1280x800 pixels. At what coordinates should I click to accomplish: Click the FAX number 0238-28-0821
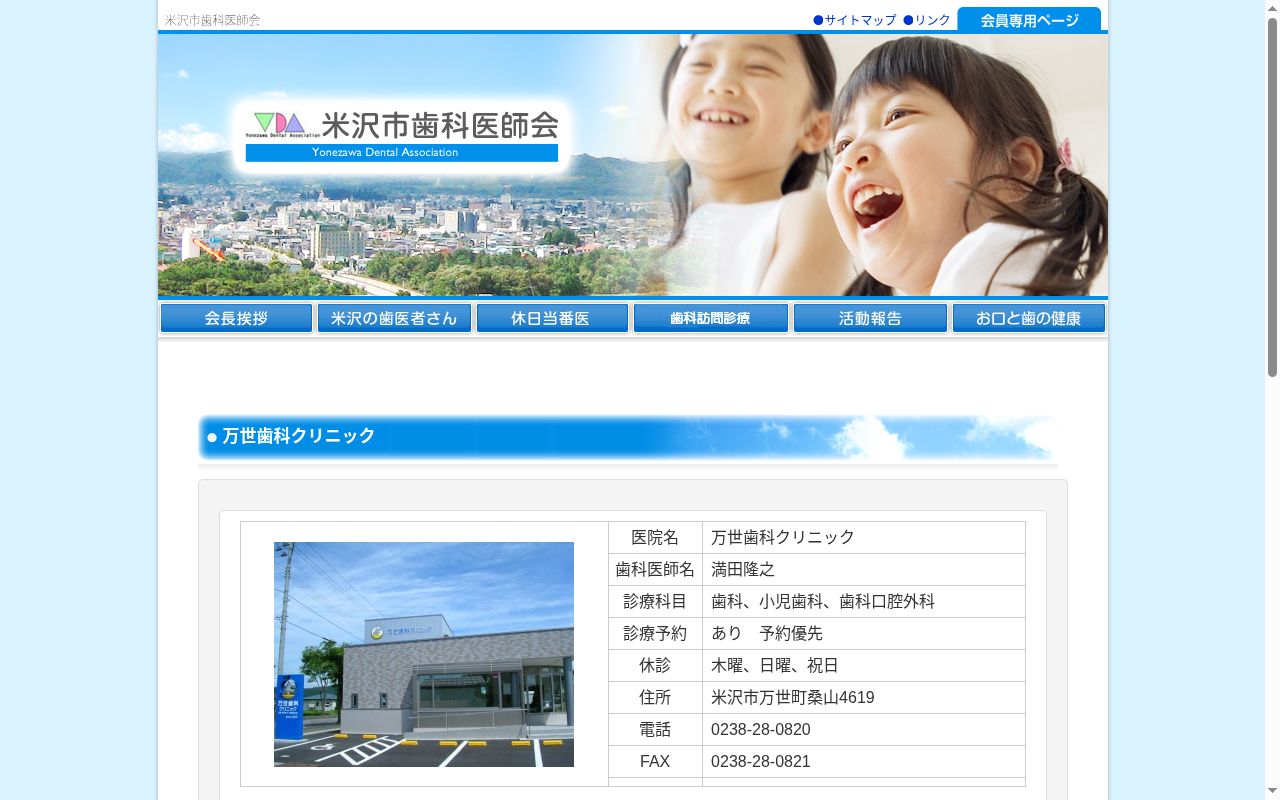click(761, 762)
